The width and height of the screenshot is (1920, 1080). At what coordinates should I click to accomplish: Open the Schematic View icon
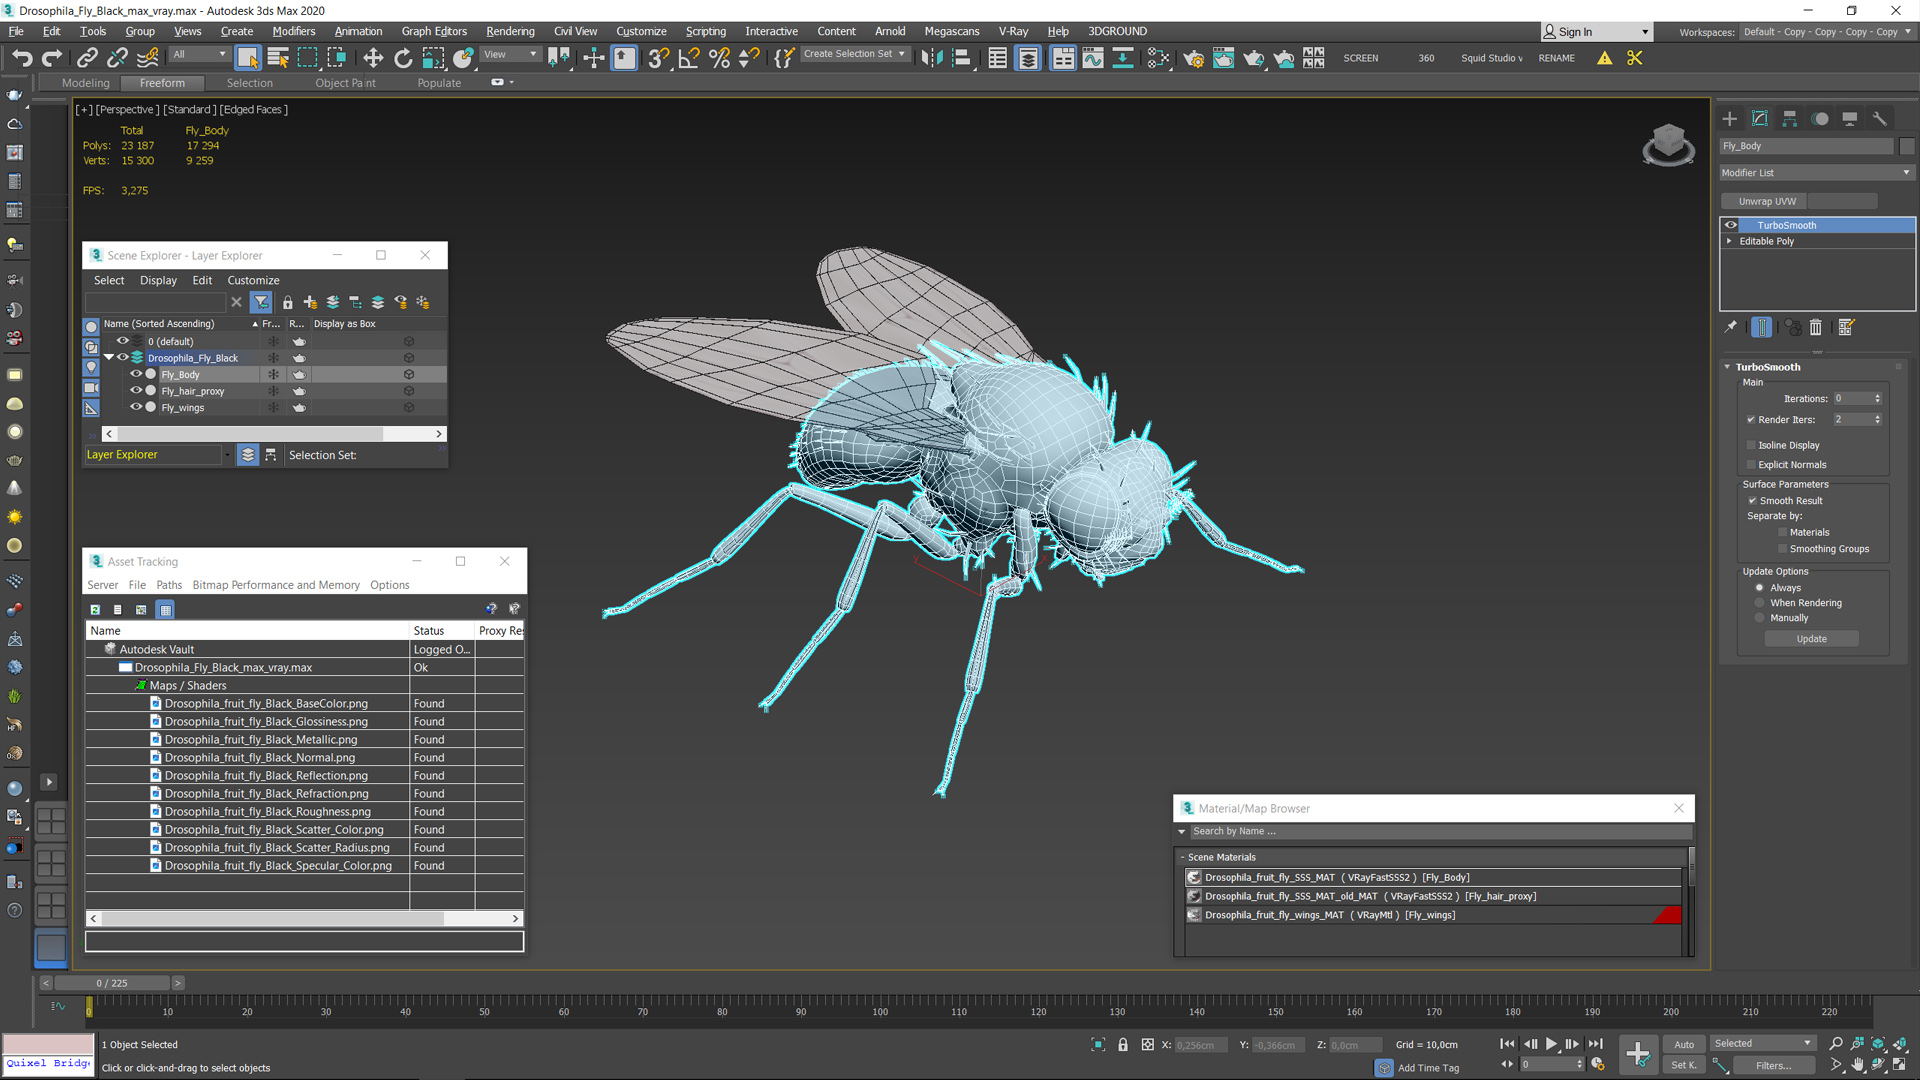pyautogui.click(x=1123, y=58)
